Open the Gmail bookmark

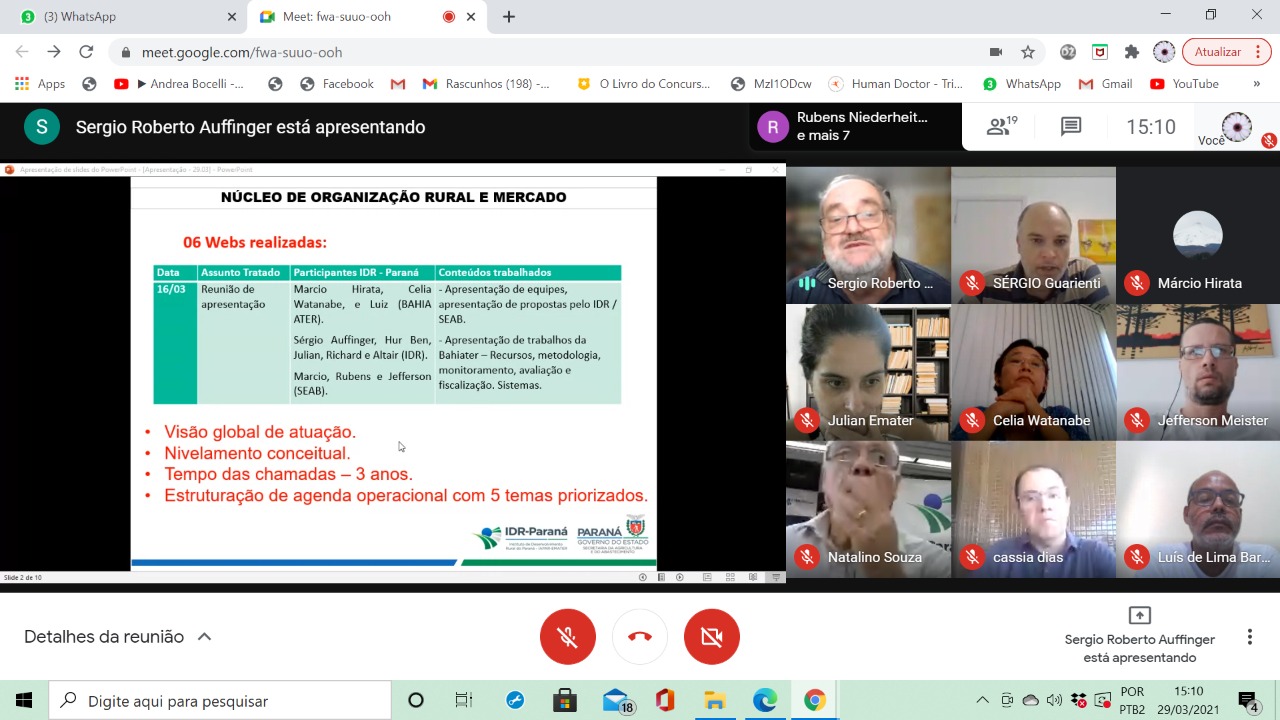(1106, 84)
